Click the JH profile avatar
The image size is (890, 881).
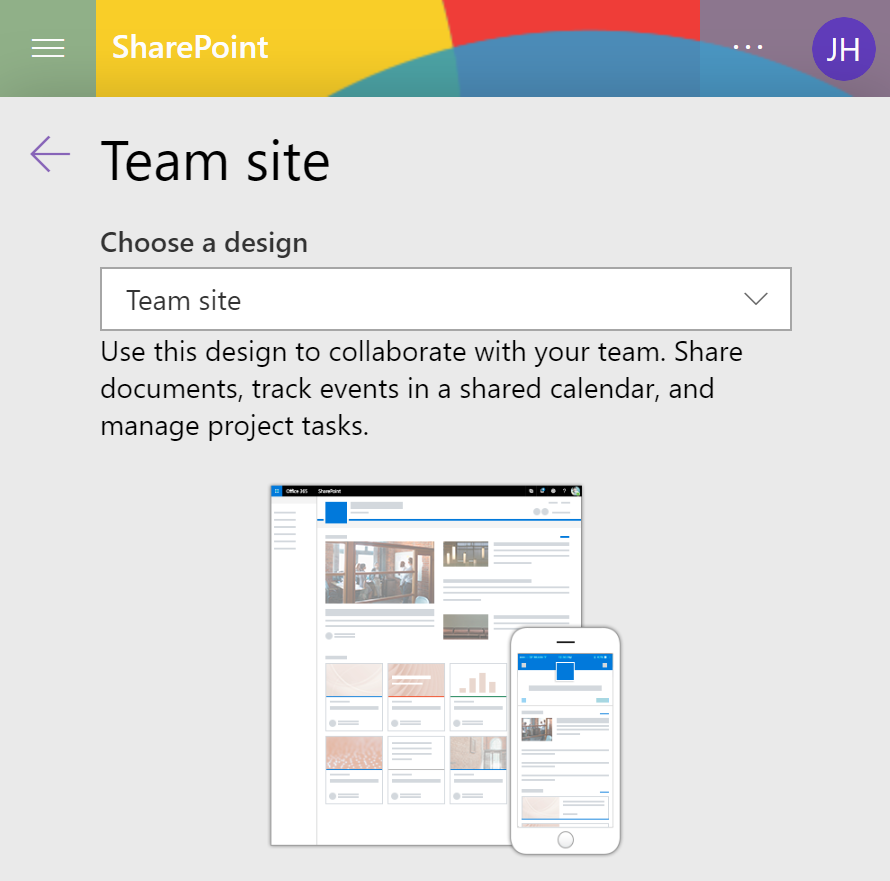pos(843,48)
